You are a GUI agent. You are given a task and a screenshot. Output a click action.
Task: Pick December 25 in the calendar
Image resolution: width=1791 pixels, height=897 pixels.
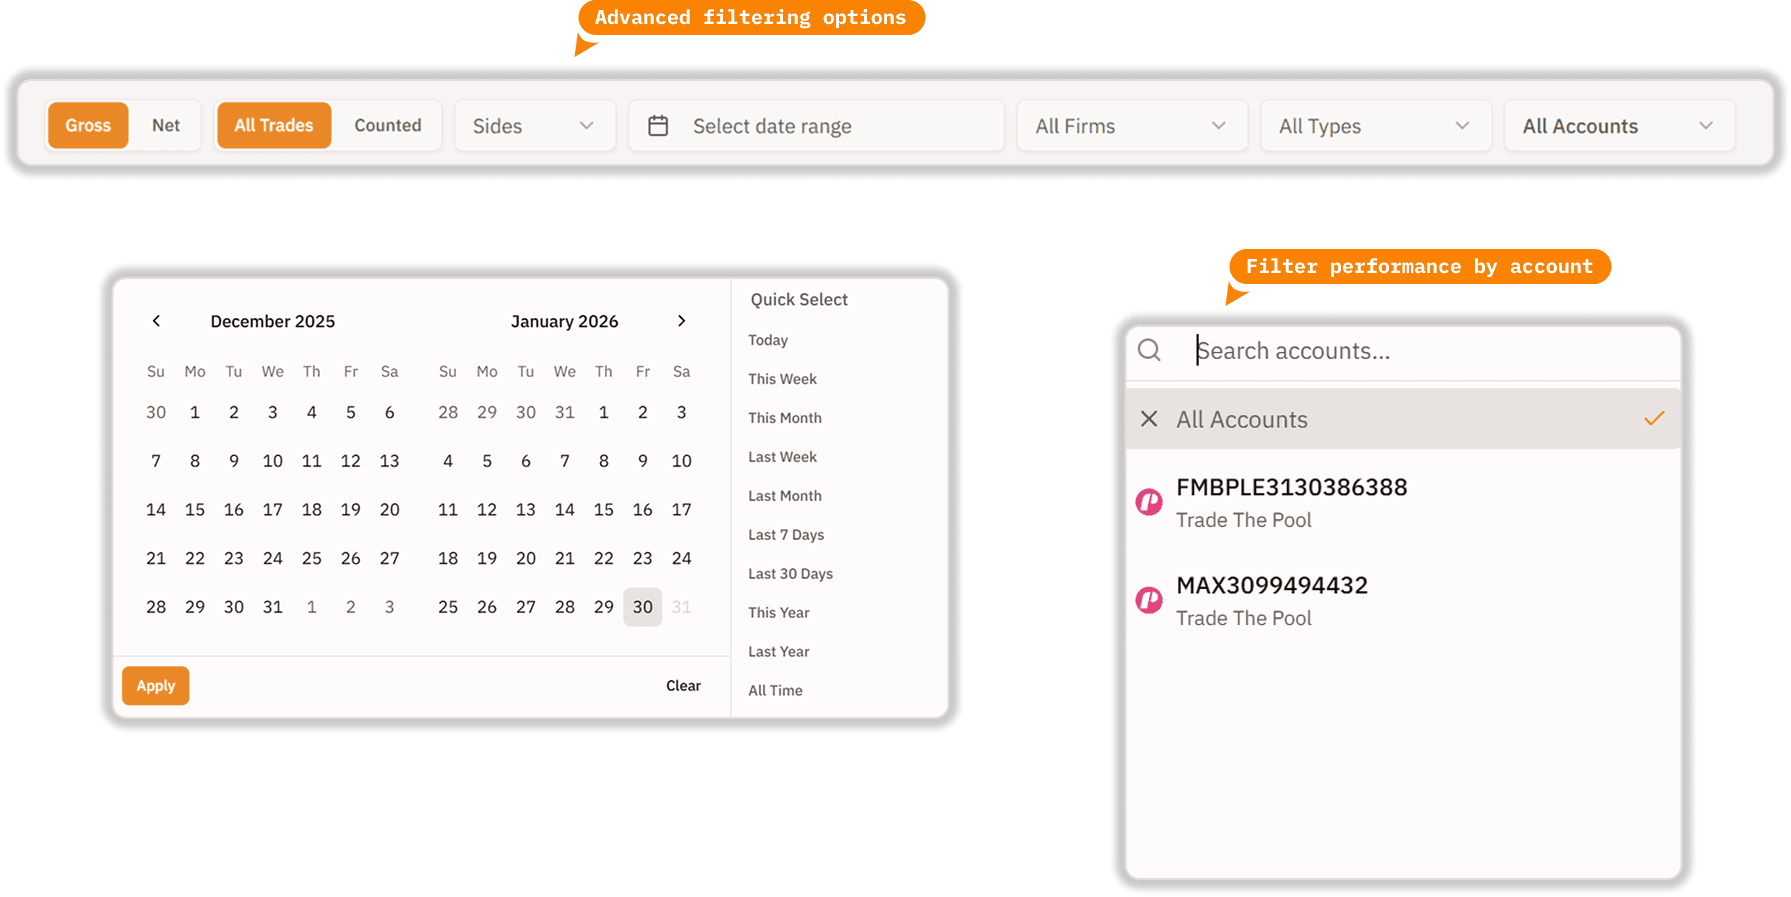(312, 558)
